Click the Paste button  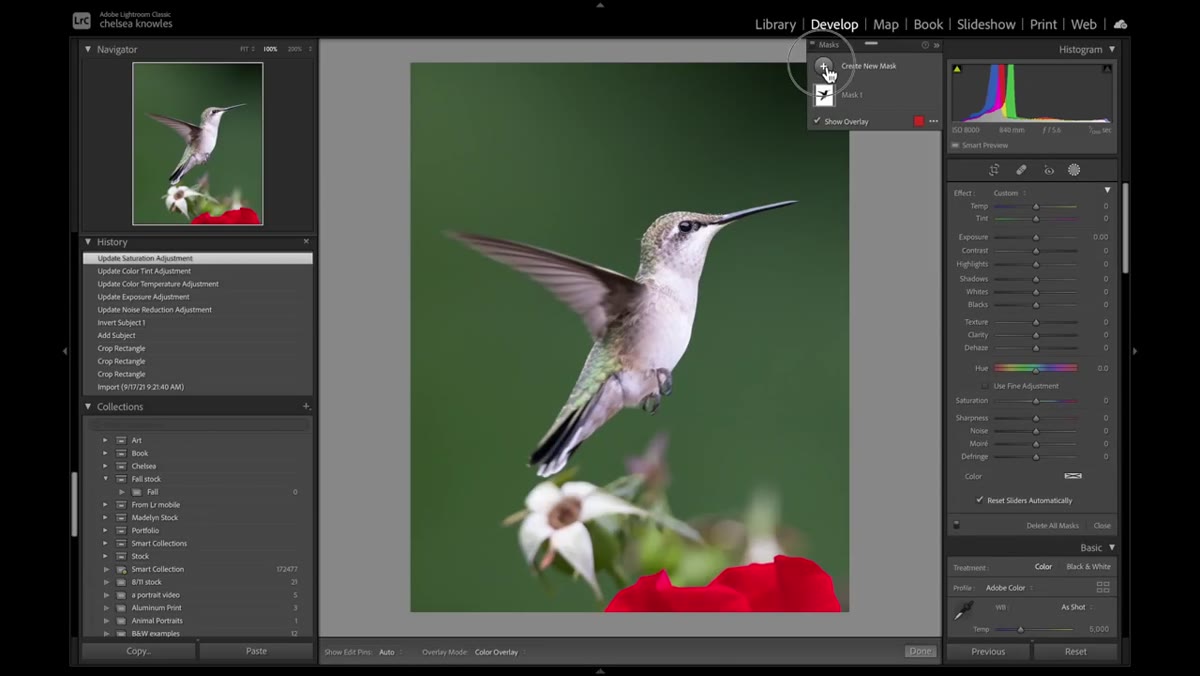tap(256, 651)
